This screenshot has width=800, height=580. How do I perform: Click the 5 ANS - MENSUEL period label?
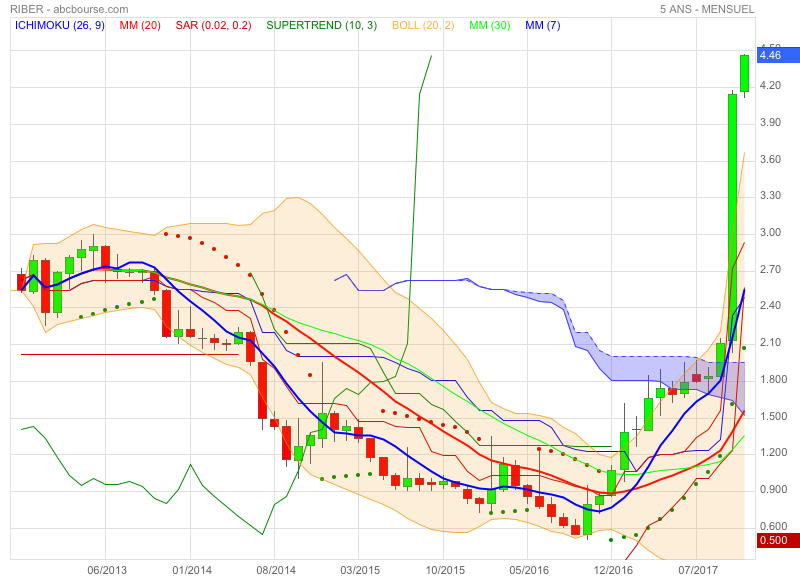click(707, 9)
